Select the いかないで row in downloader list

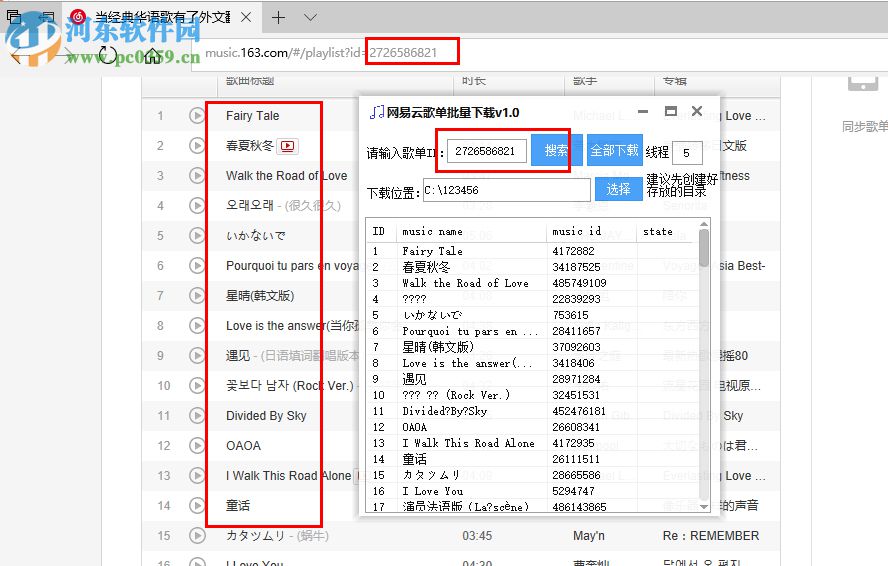coord(532,315)
